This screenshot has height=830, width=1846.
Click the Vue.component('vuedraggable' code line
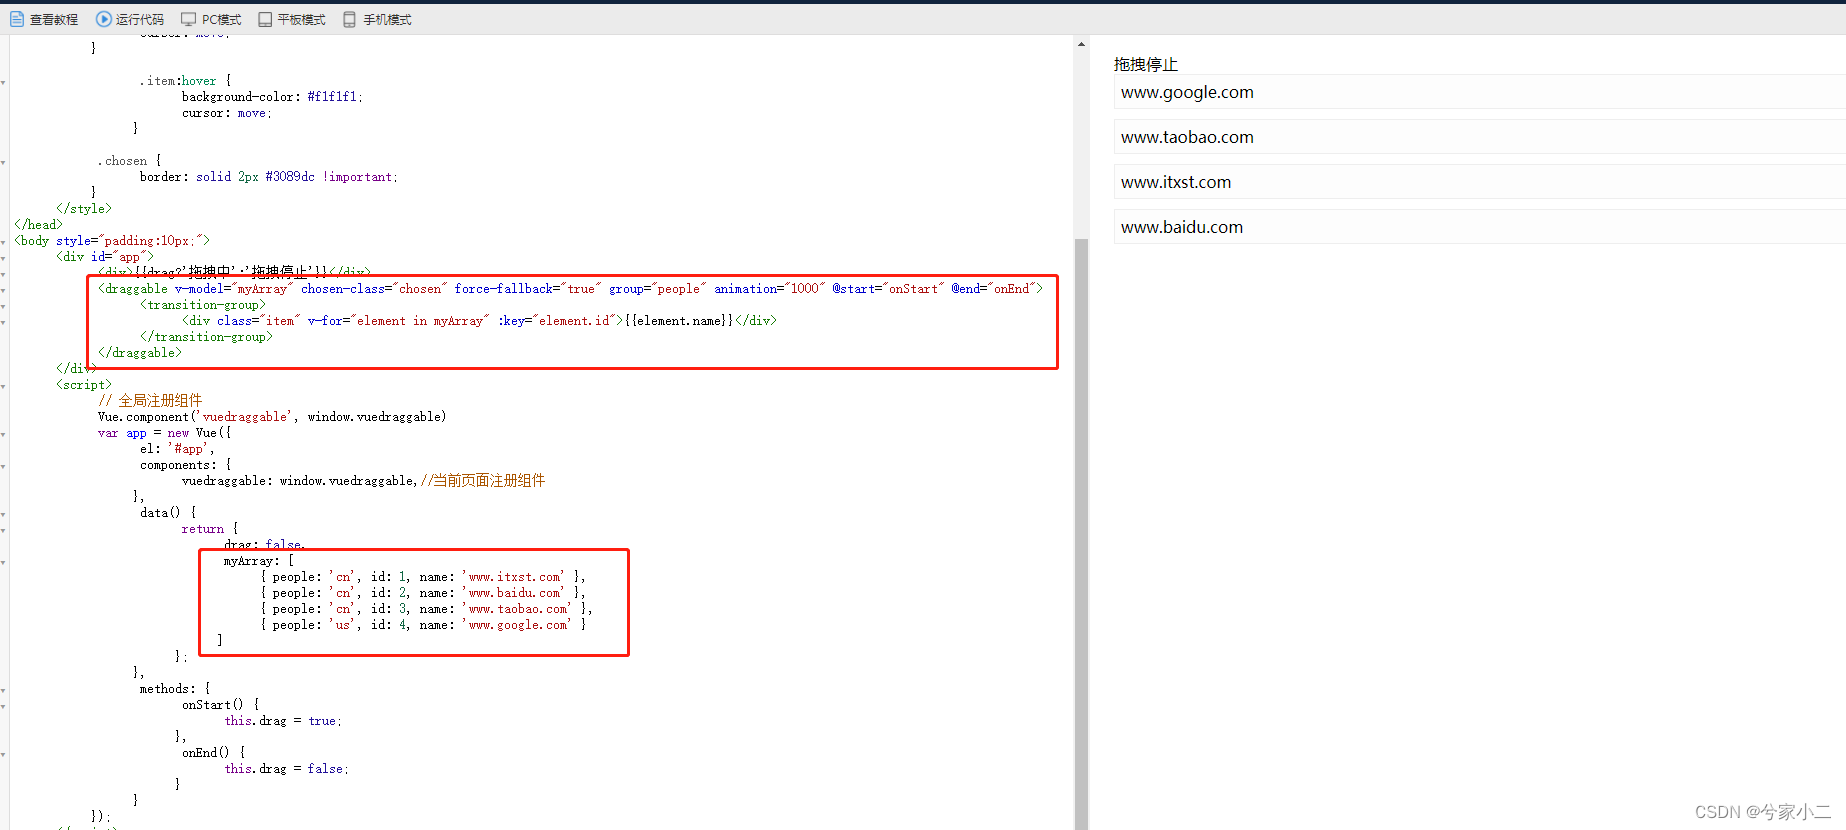click(x=272, y=417)
